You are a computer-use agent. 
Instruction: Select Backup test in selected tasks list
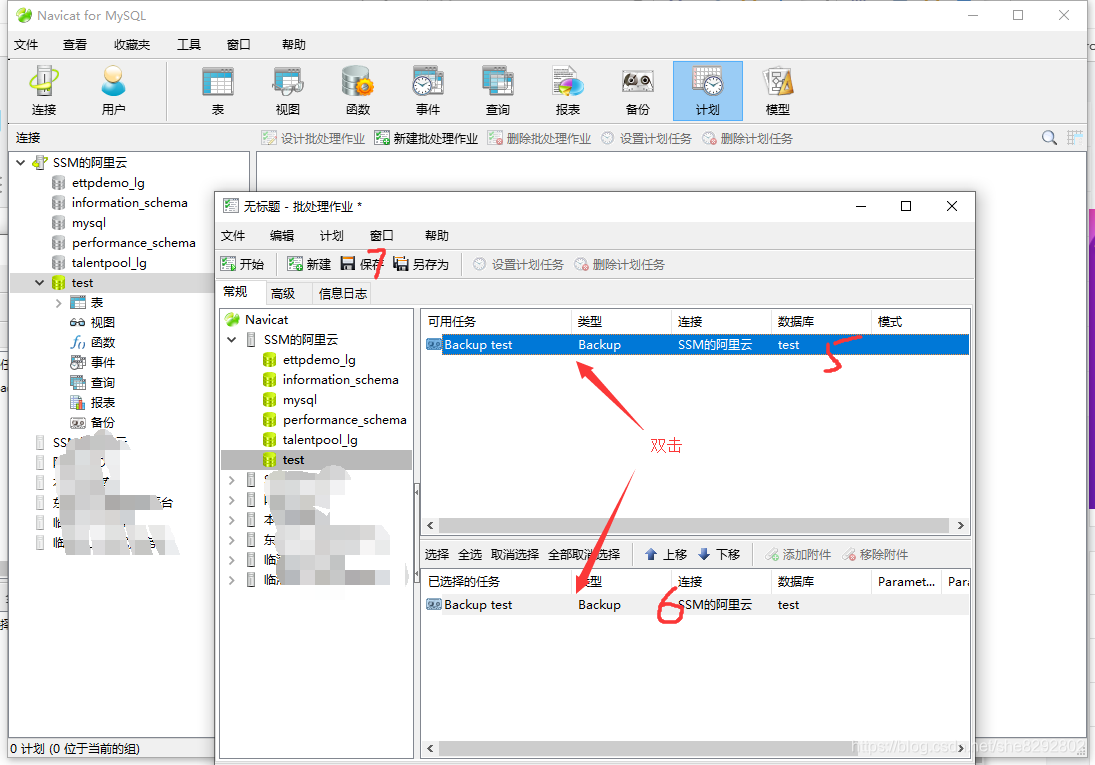tap(696, 604)
